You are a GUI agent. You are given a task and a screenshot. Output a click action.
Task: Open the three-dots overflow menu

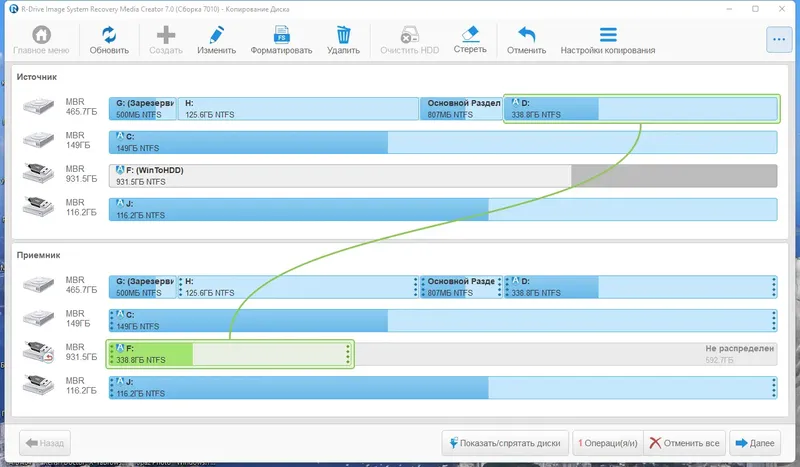779,39
